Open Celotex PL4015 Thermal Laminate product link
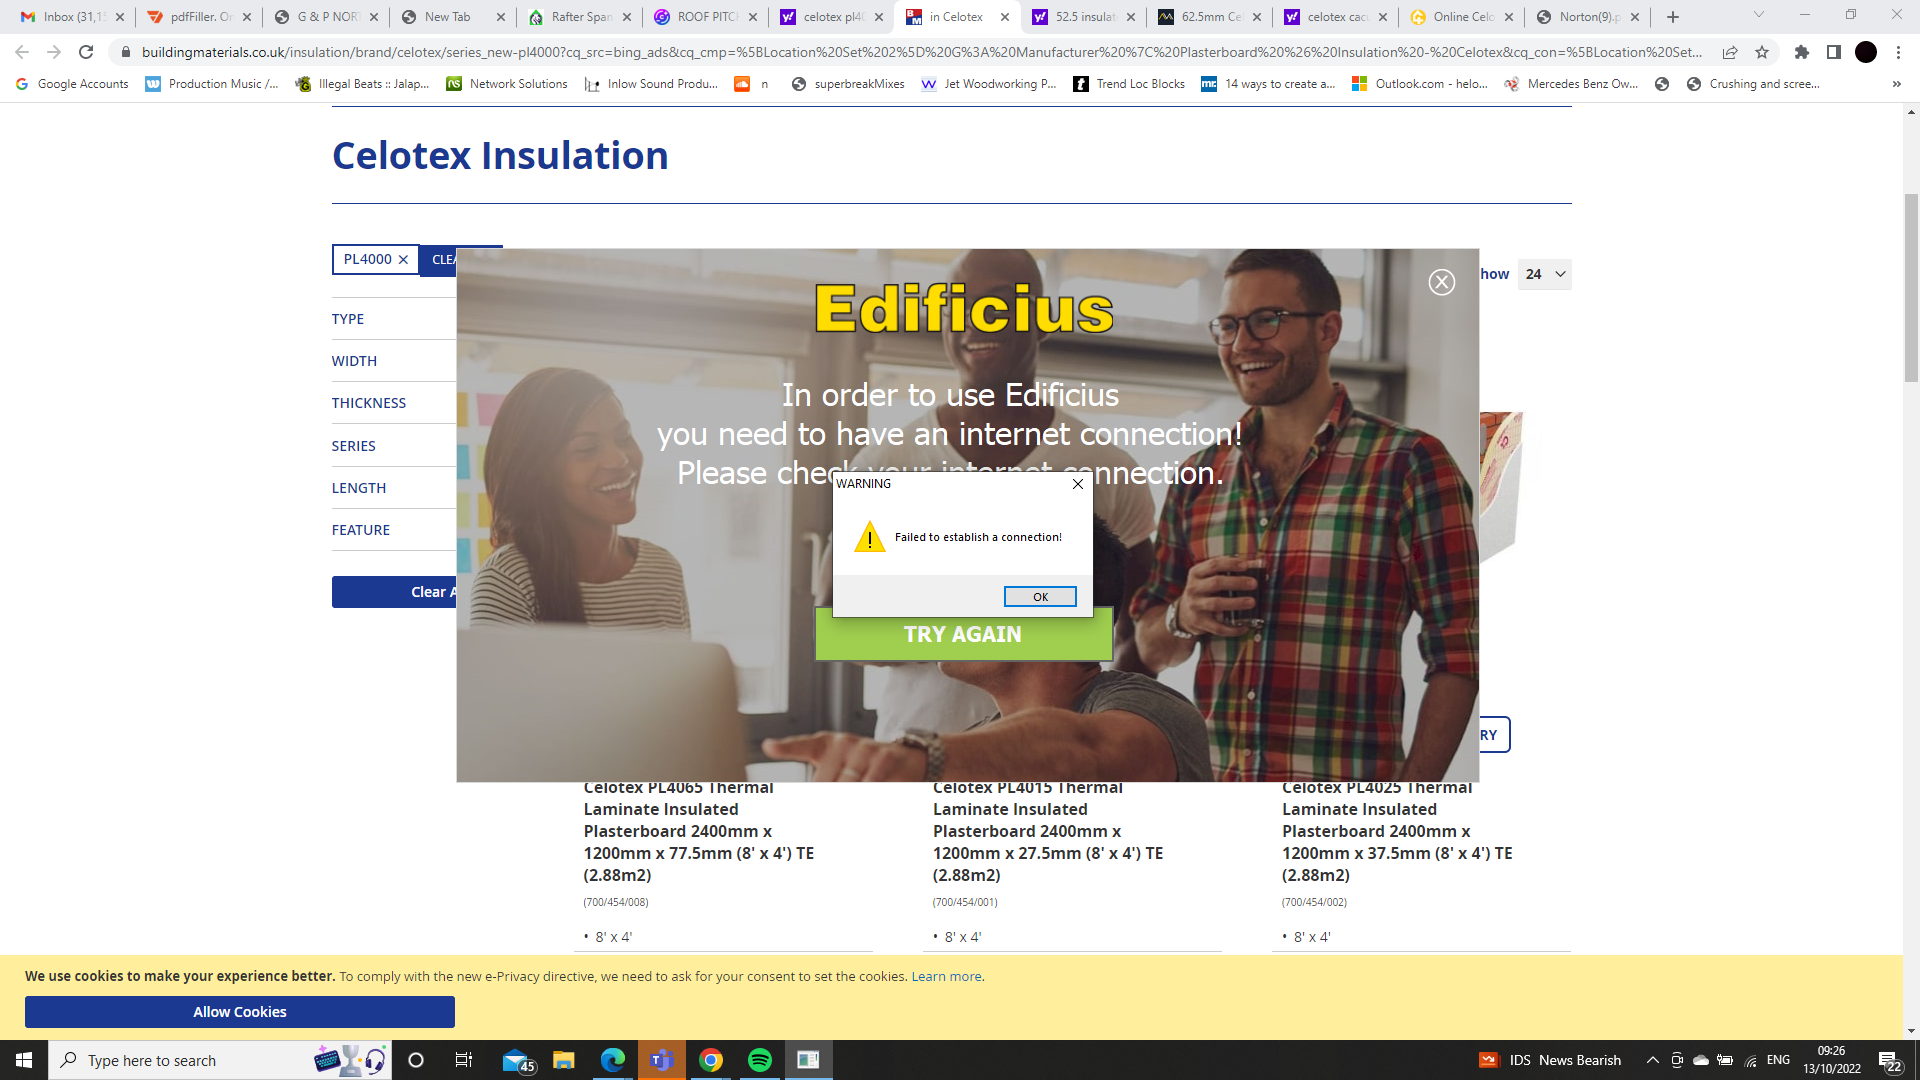This screenshot has width=1920, height=1080. (1047, 831)
